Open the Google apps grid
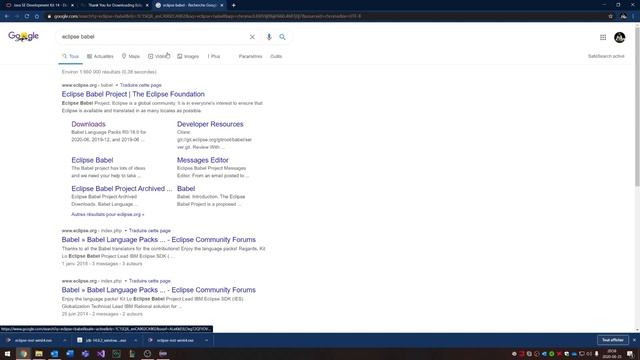The image size is (640, 360). coord(603,37)
